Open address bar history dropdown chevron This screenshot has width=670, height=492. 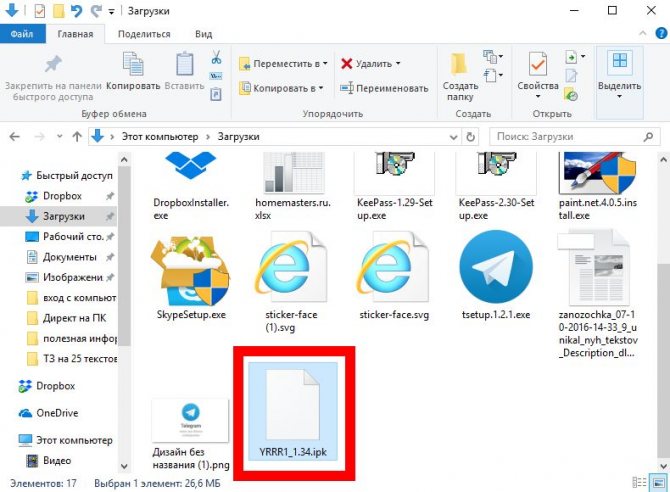tap(453, 137)
